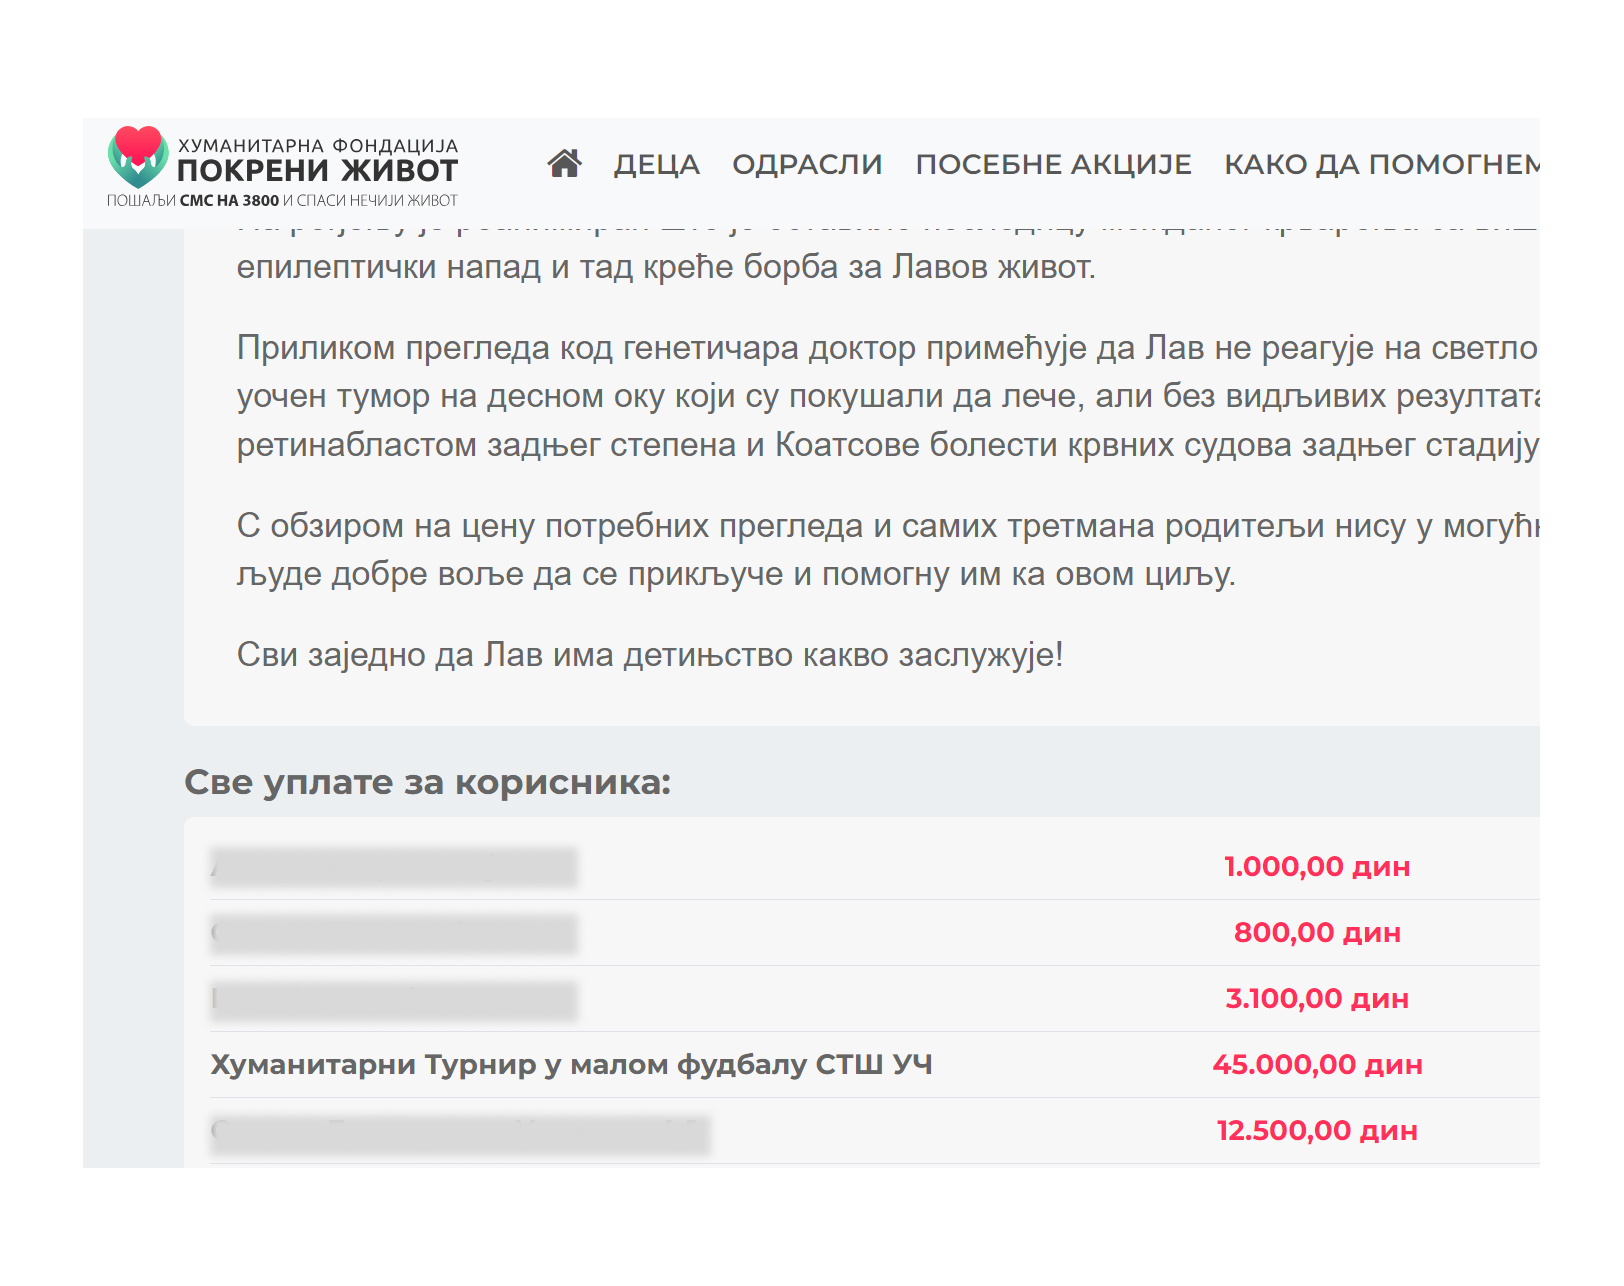Click the blurred donor name beside 12.500,00 дин
The height and width of the screenshot is (1286, 1624).
coord(460,1135)
